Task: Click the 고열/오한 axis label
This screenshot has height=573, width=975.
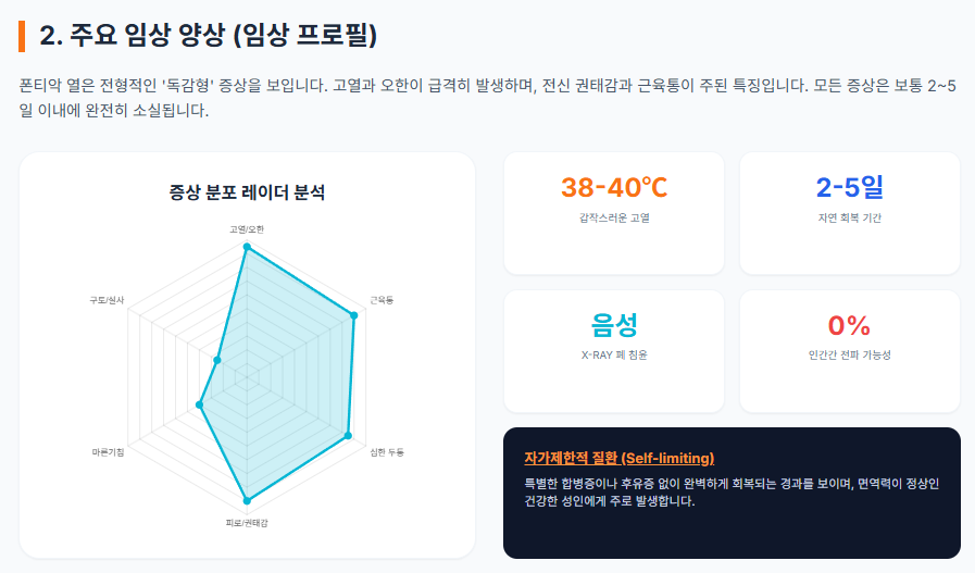Action: coord(247,229)
